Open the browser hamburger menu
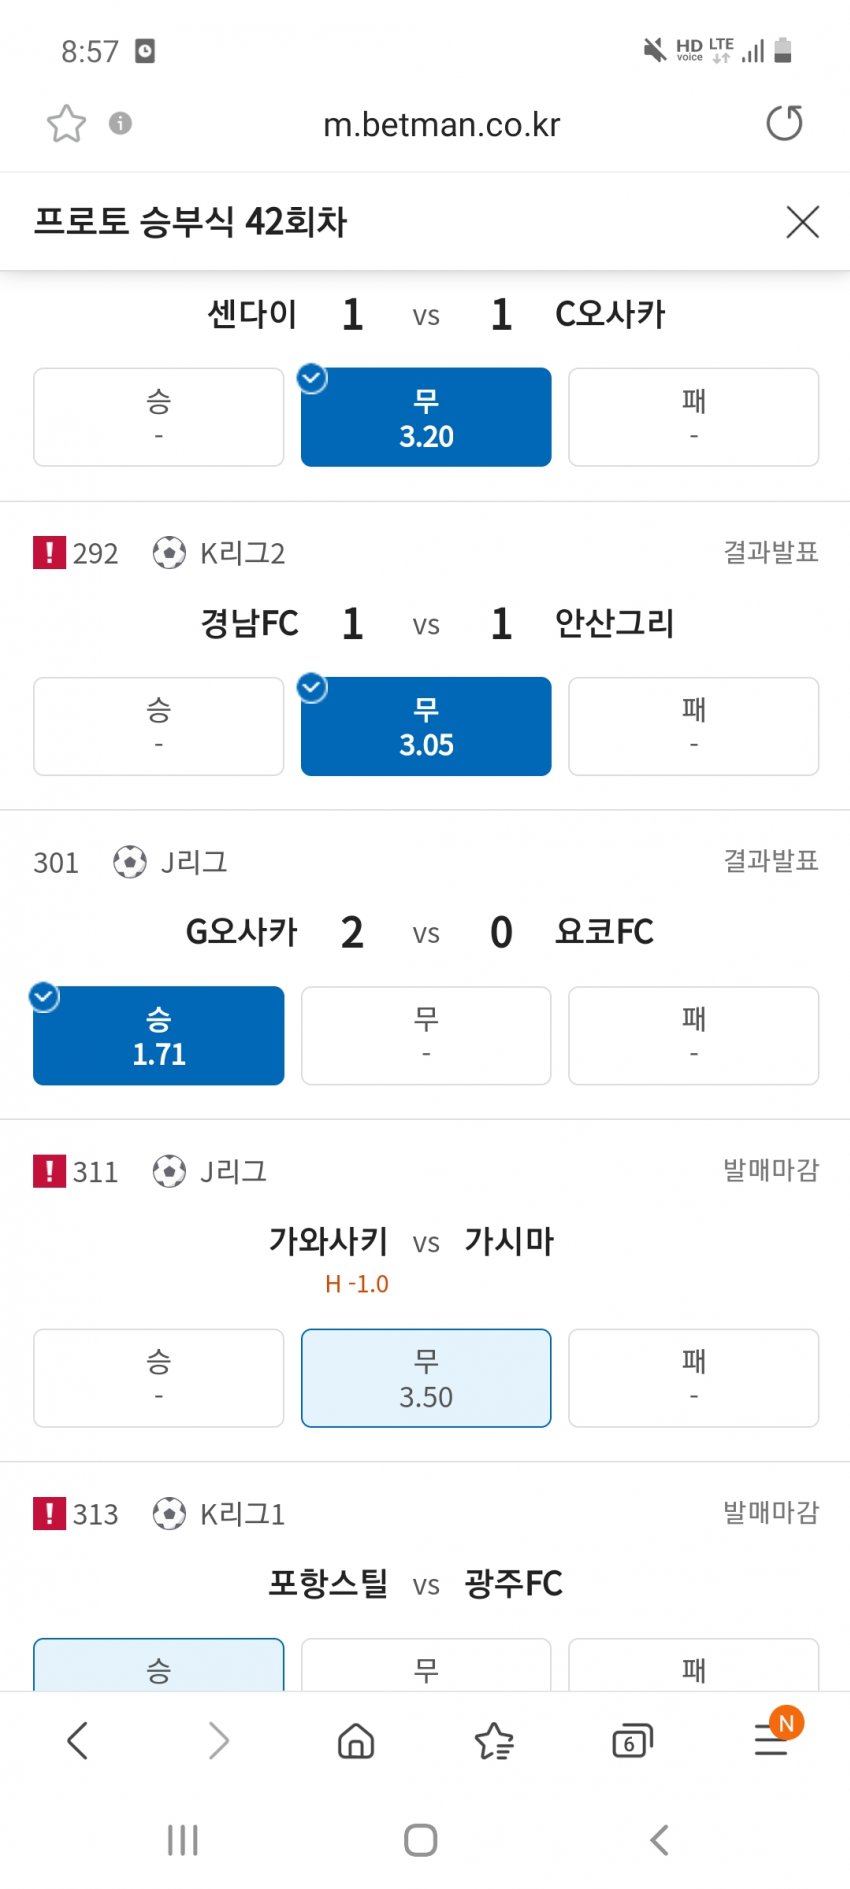Viewport: 850px width, 1889px height. 771,1741
